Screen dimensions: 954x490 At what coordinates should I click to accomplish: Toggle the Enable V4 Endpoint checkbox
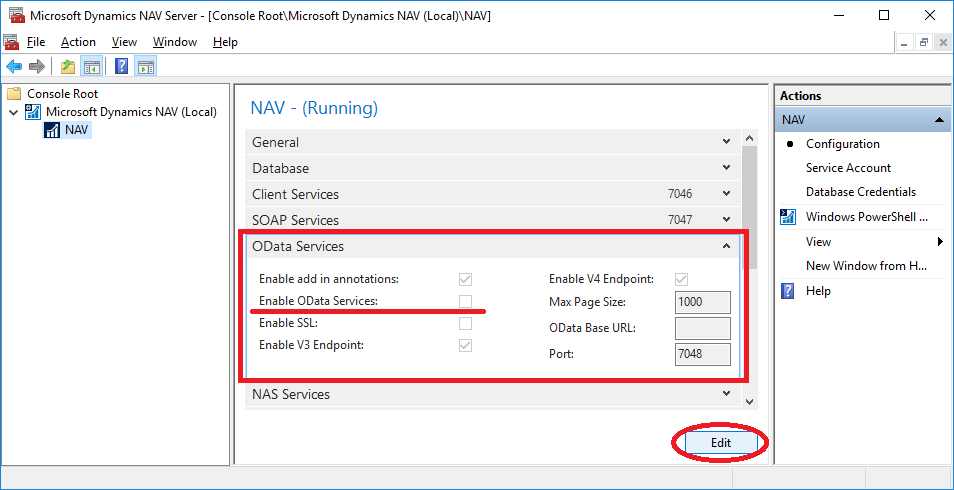click(681, 279)
